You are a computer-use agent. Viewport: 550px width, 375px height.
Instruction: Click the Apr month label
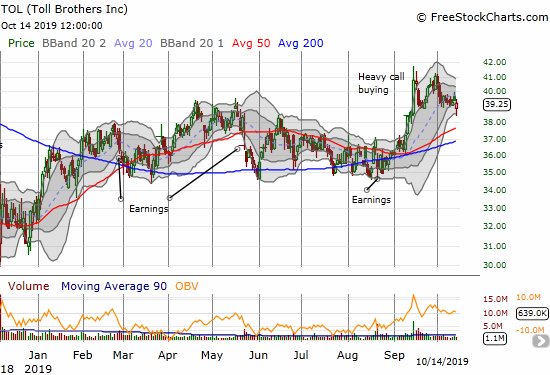[x=168, y=356]
